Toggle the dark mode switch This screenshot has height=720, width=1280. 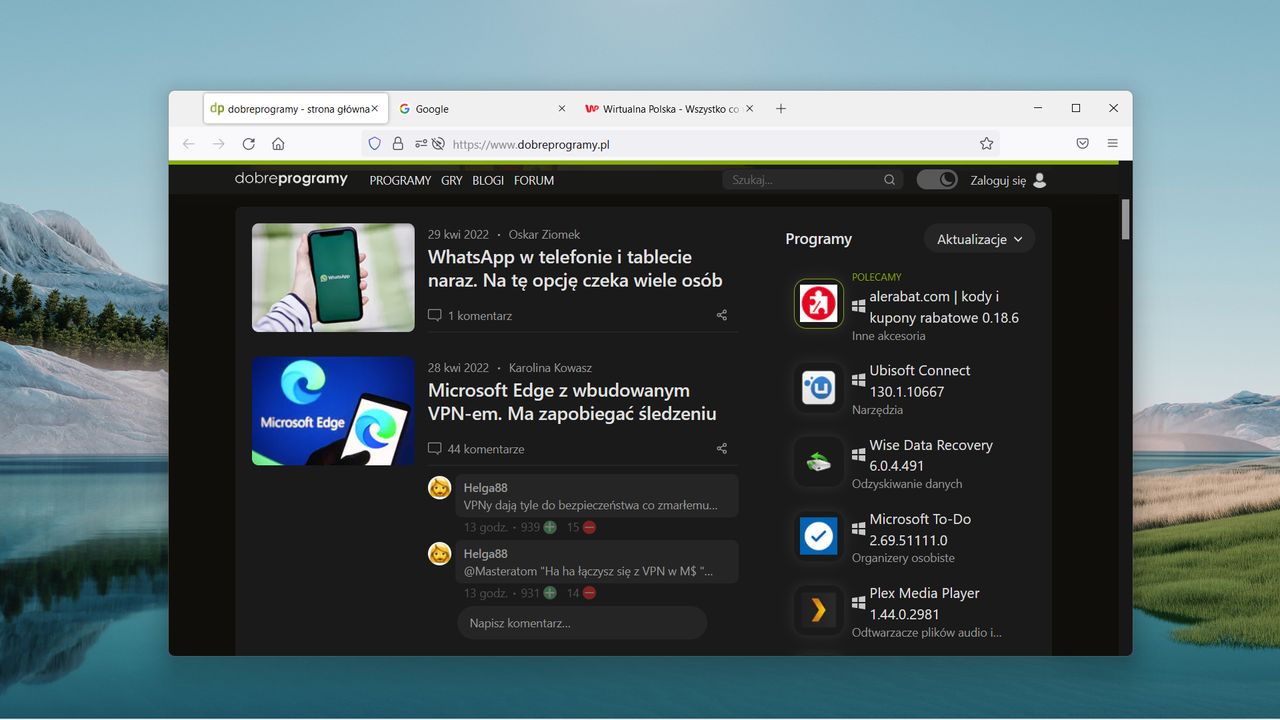(937, 180)
